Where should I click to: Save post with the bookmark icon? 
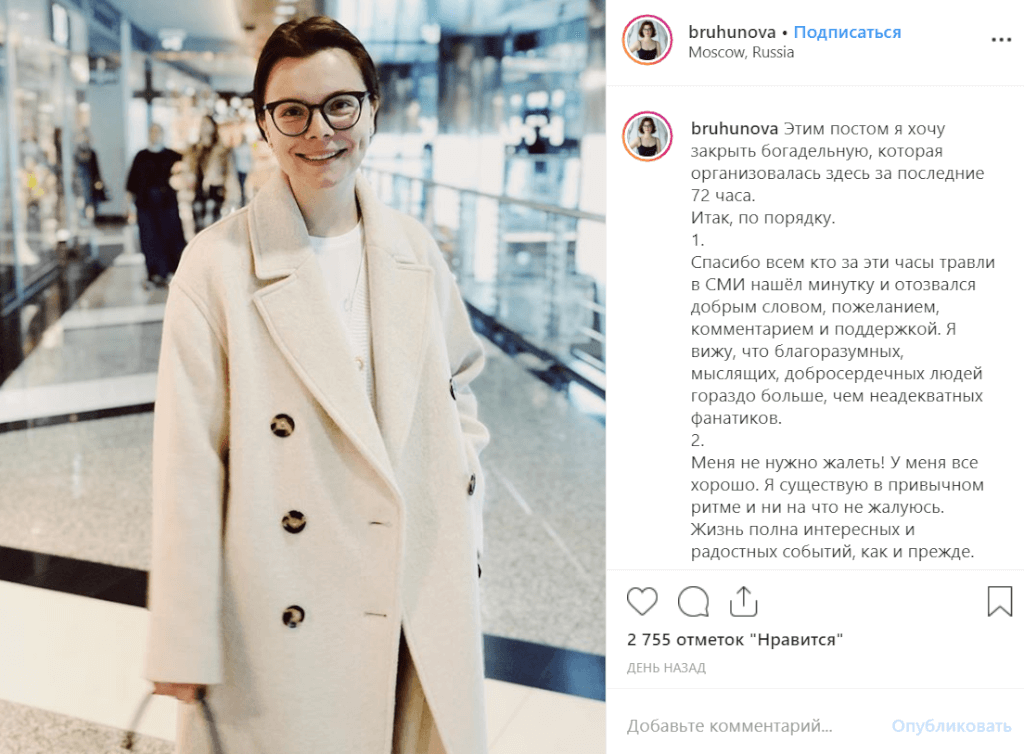tap(999, 601)
